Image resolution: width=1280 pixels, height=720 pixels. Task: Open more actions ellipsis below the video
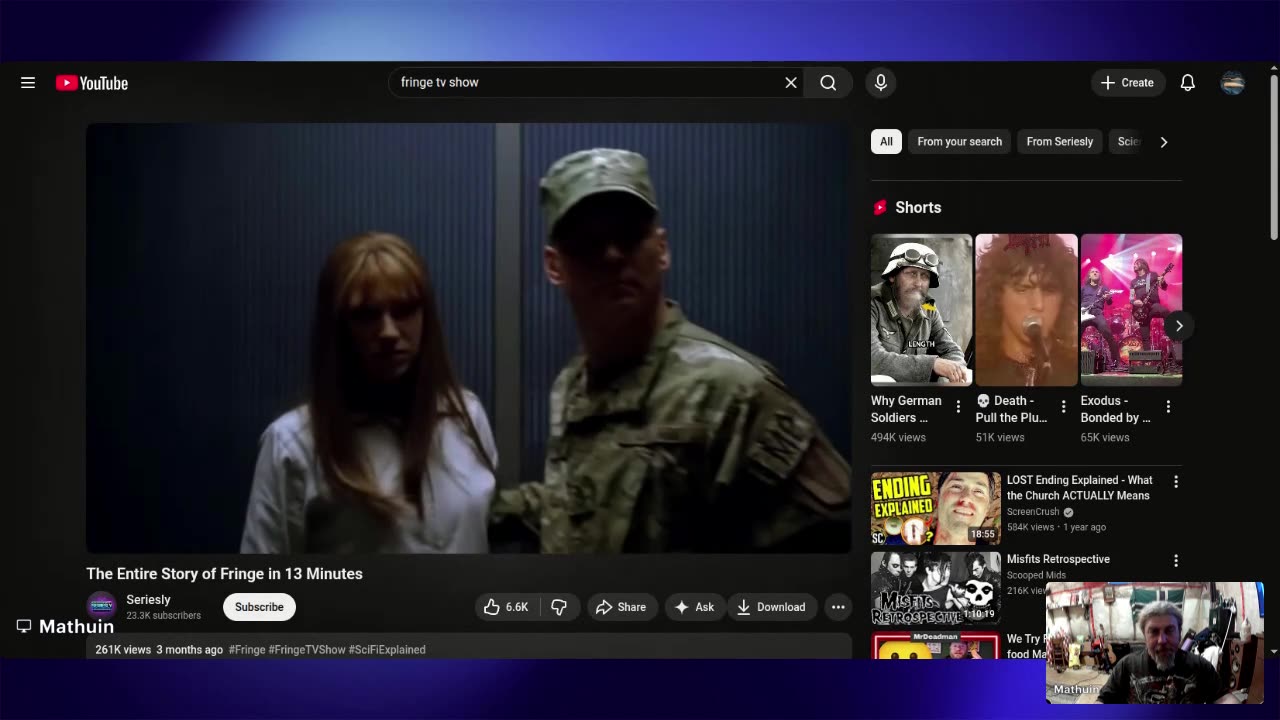tap(838, 607)
